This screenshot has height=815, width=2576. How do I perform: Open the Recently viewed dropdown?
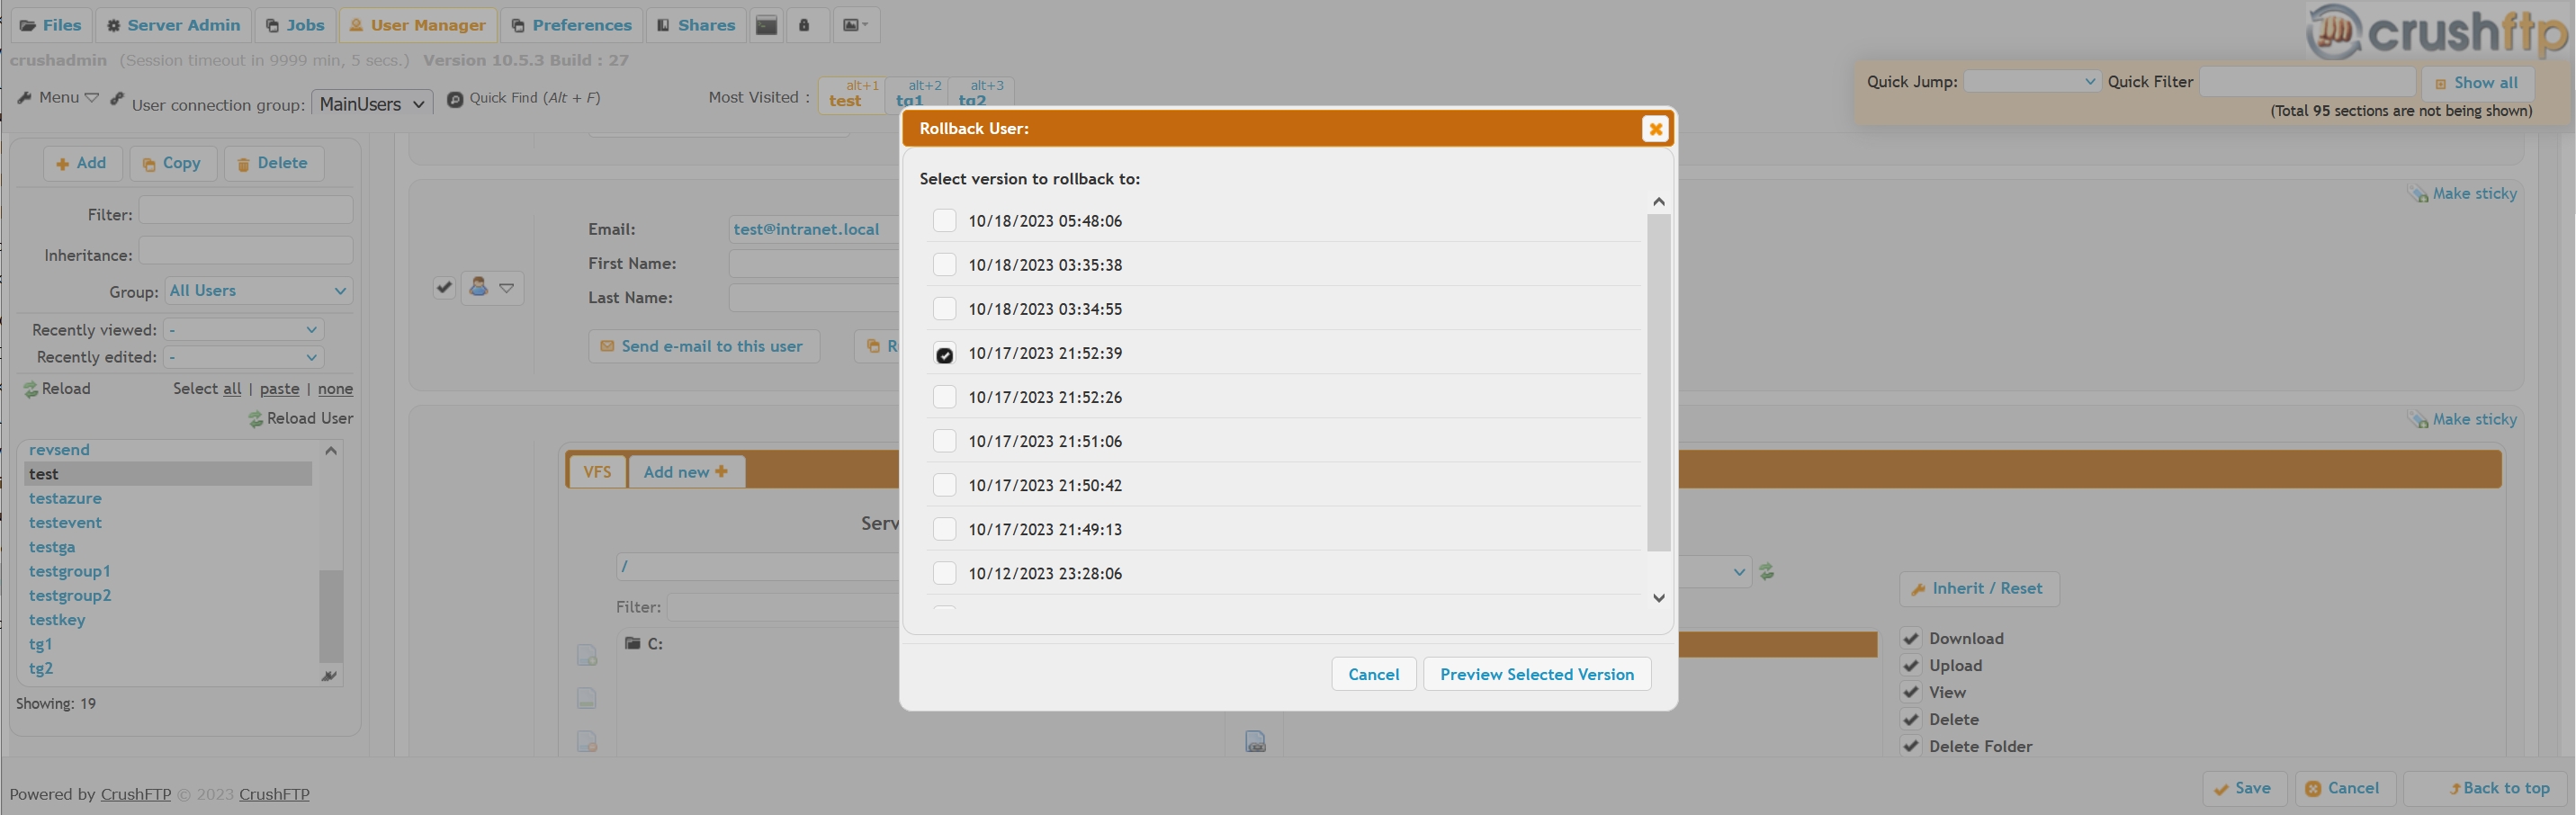click(x=243, y=329)
